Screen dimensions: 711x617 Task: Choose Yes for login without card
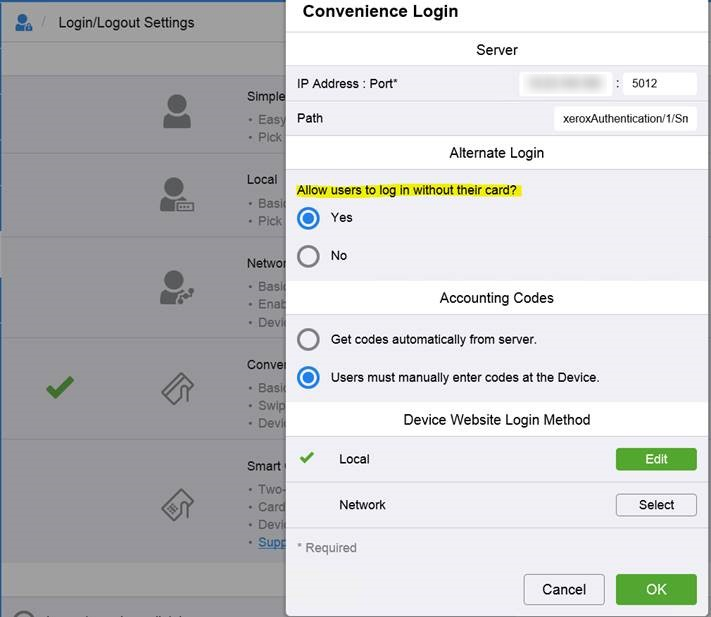[x=309, y=218]
